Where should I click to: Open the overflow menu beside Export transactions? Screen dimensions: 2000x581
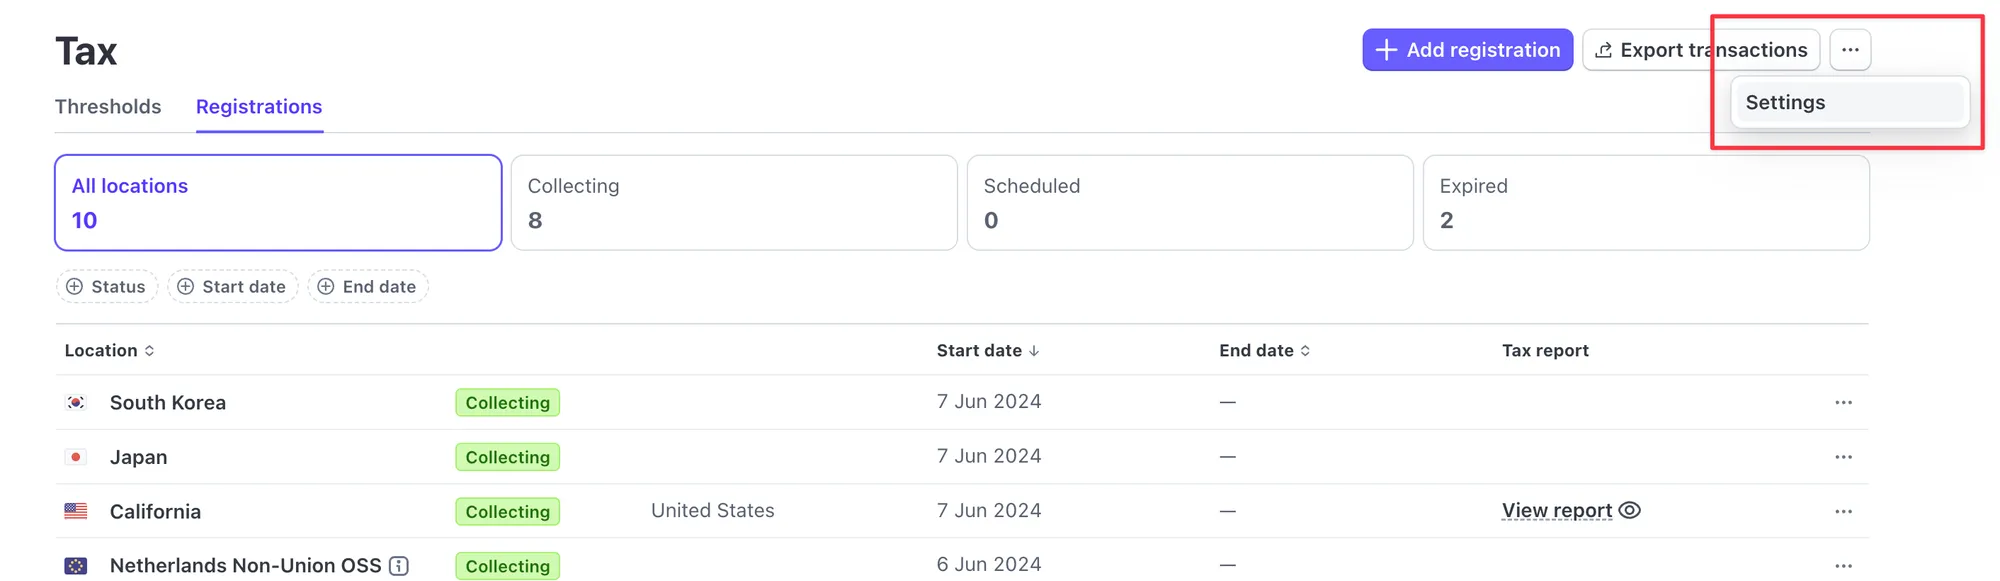pyautogui.click(x=1851, y=49)
